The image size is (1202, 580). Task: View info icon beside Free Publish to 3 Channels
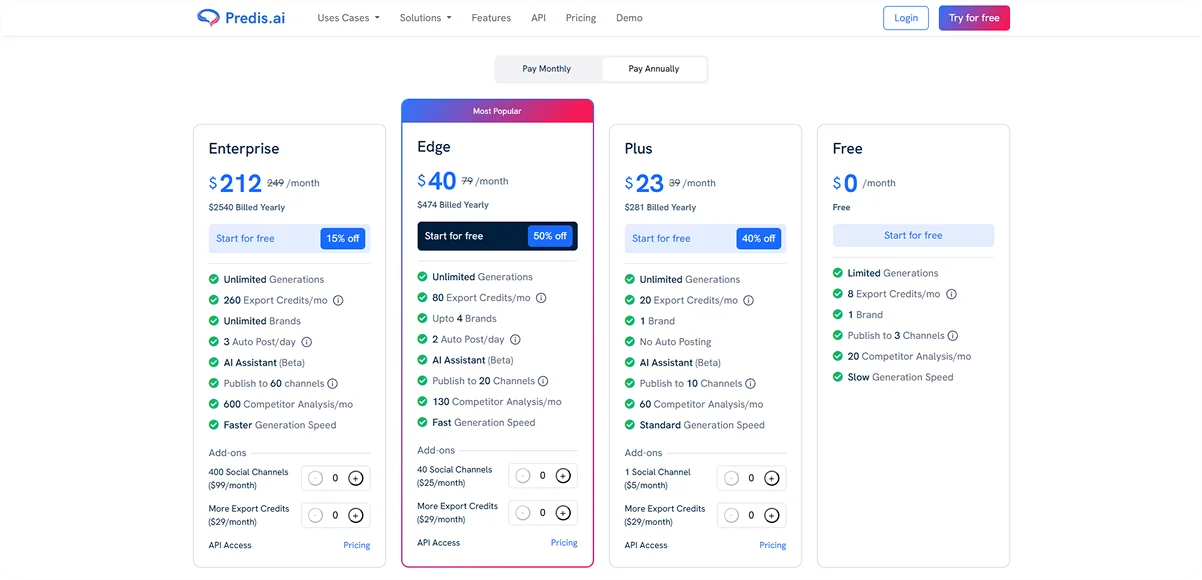(x=952, y=335)
